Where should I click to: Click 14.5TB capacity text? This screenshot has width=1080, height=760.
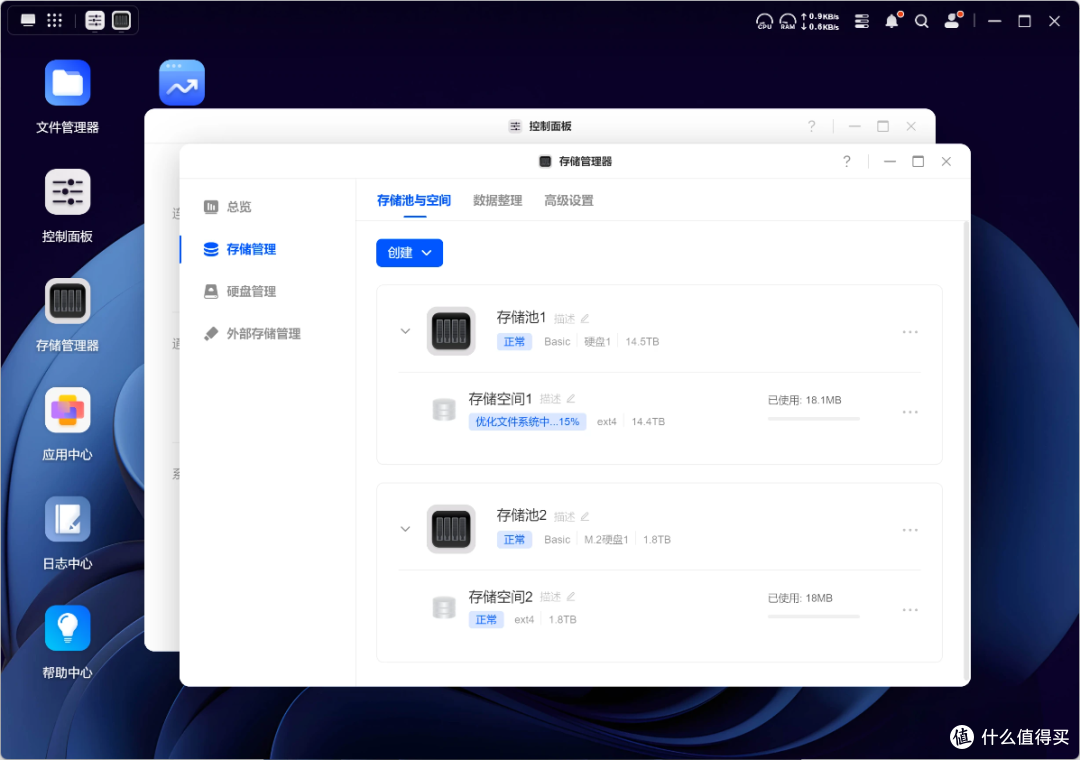[642, 342]
